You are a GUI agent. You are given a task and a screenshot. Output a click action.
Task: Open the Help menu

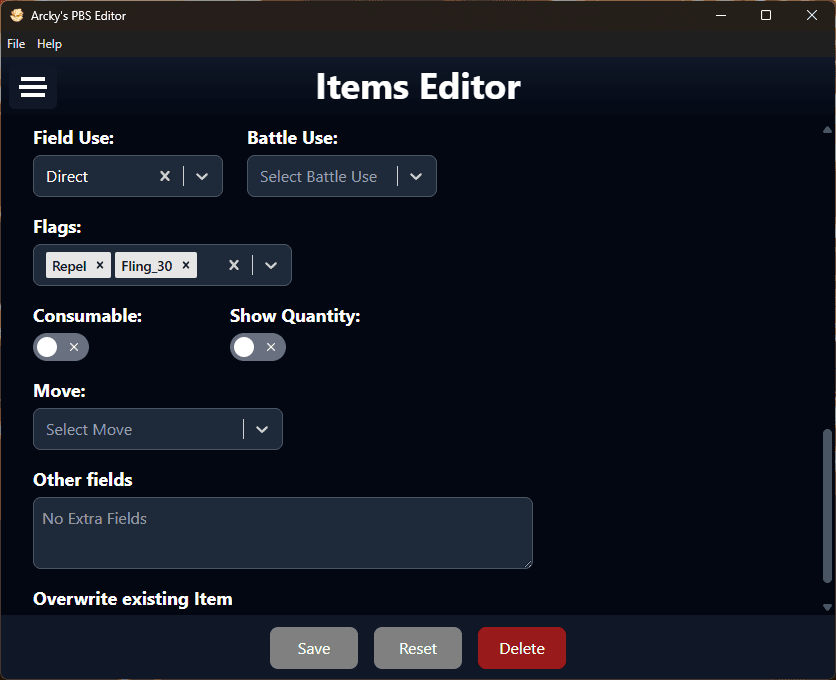(x=49, y=44)
